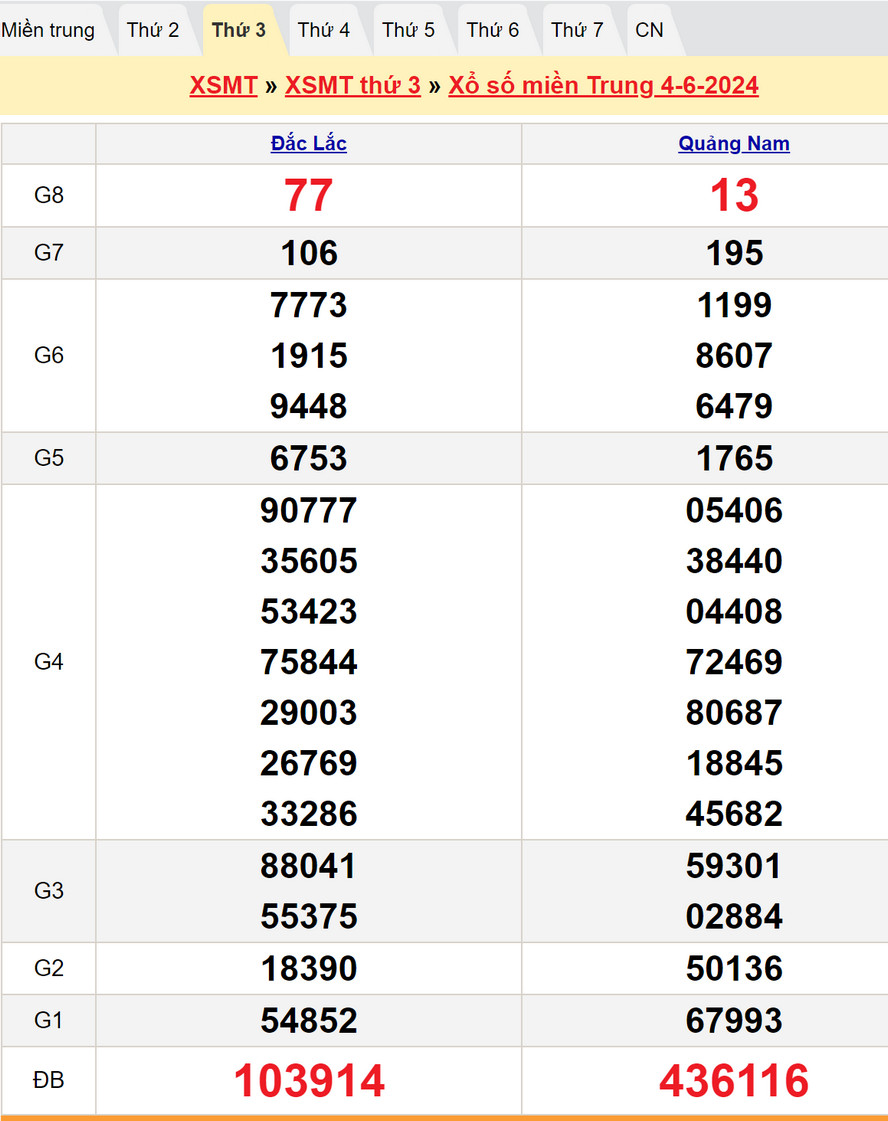
Task: Switch to the Thứ 2 tab
Action: coord(153,30)
